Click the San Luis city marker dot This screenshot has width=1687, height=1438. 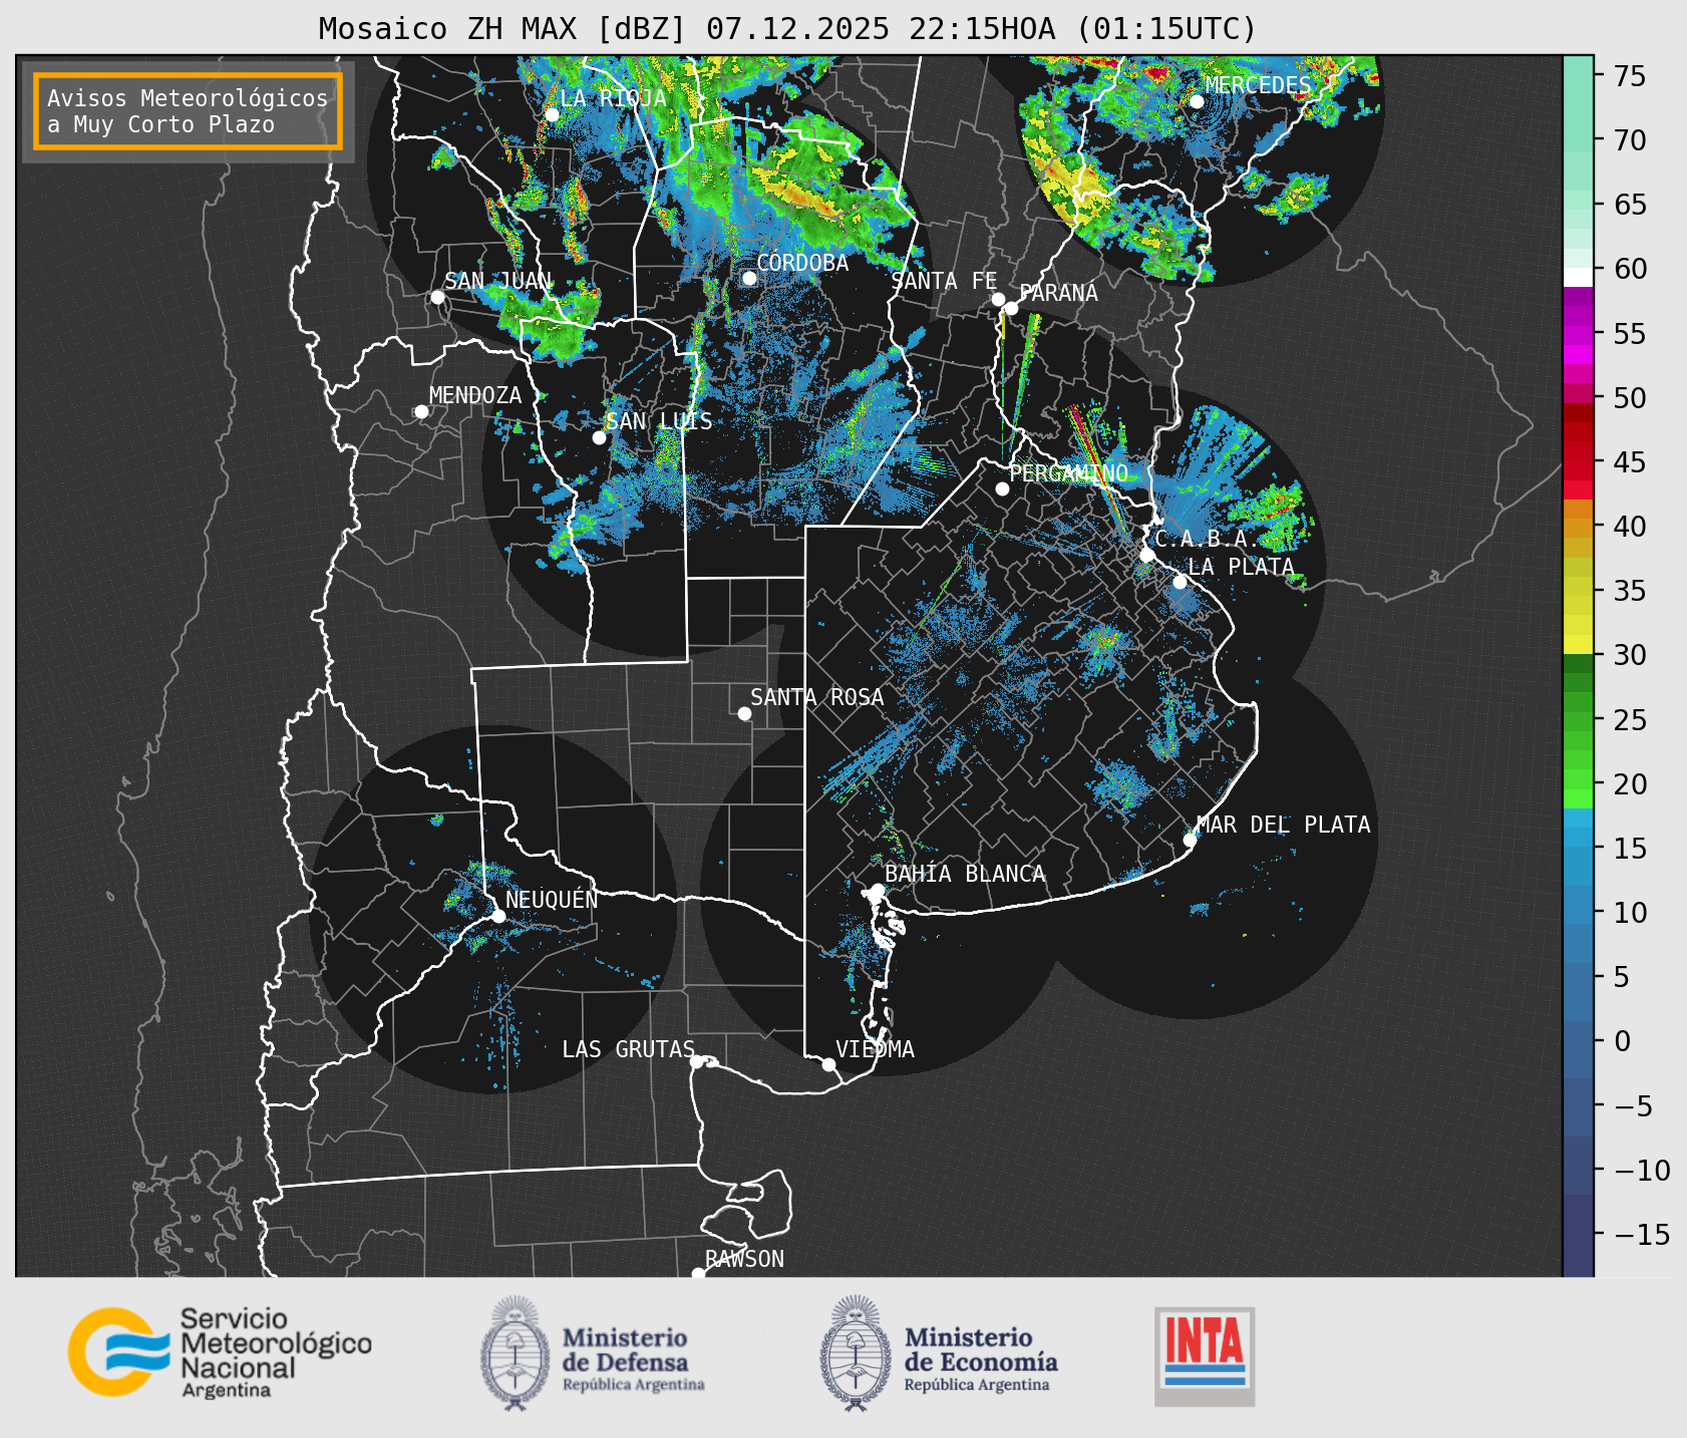599,437
